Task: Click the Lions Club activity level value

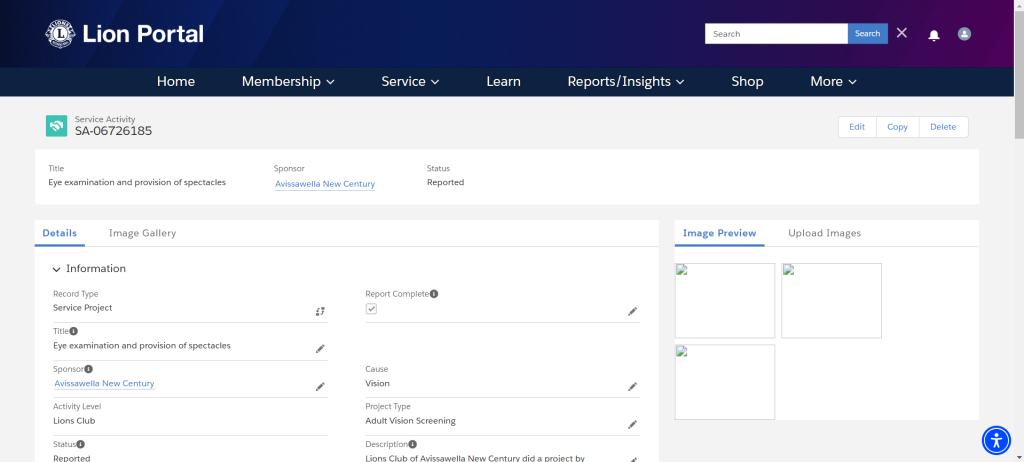Action: [74, 421]
